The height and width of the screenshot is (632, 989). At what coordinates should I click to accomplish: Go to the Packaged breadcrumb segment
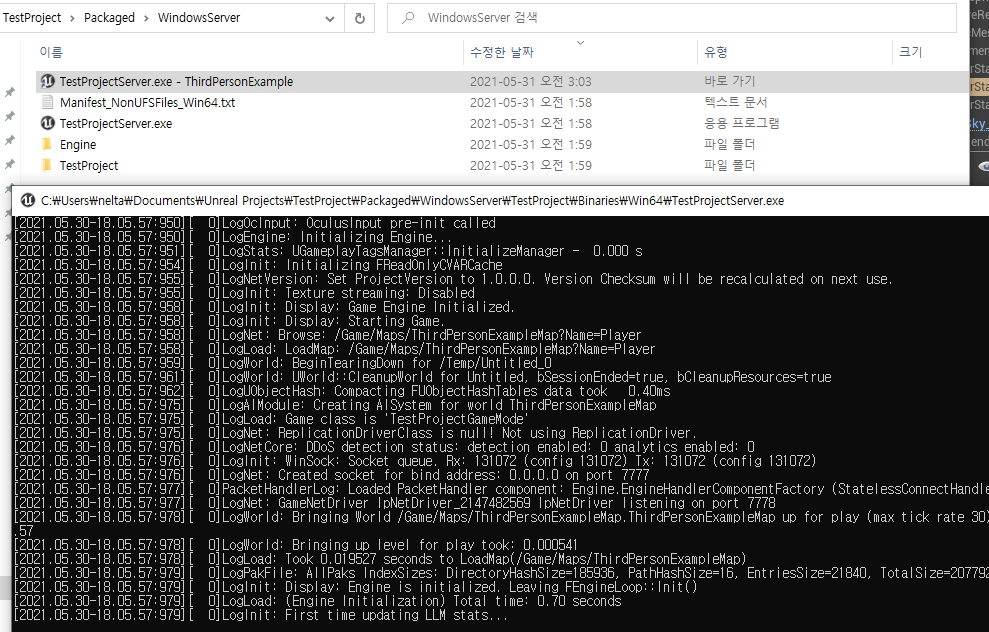(x=109, y=18)
